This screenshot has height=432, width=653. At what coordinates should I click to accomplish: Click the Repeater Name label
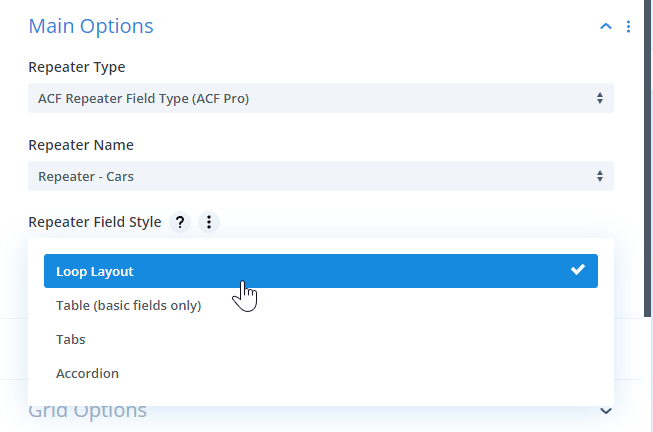[81, 145]
